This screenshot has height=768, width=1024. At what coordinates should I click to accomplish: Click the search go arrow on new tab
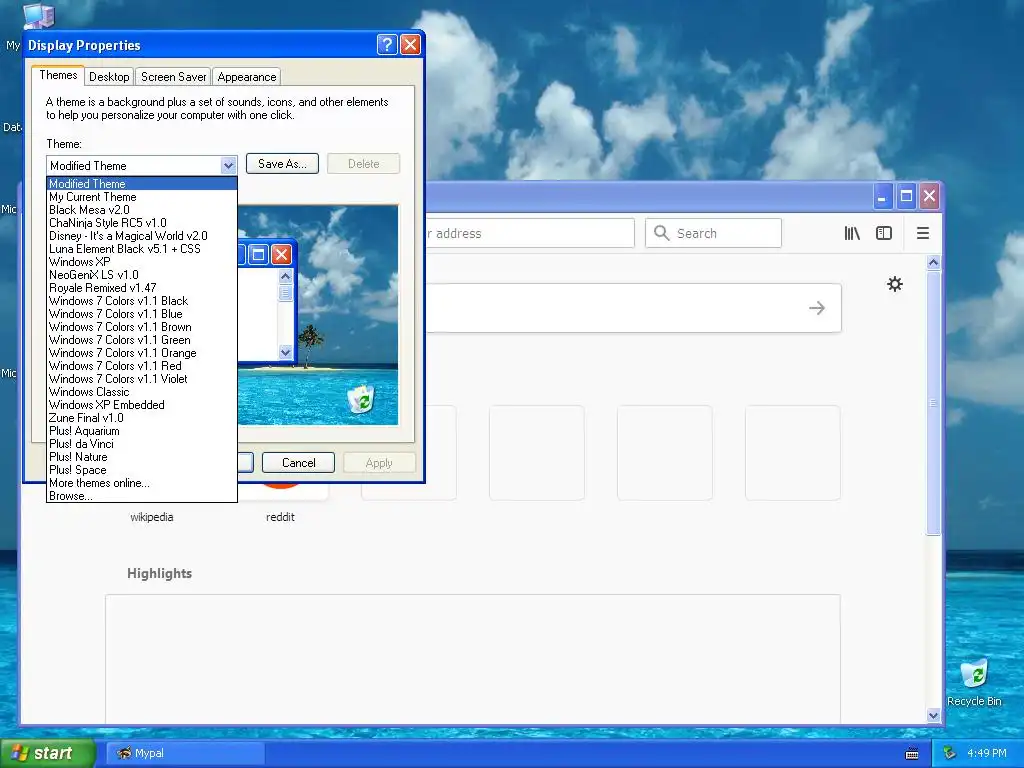(x=817, y=308)
